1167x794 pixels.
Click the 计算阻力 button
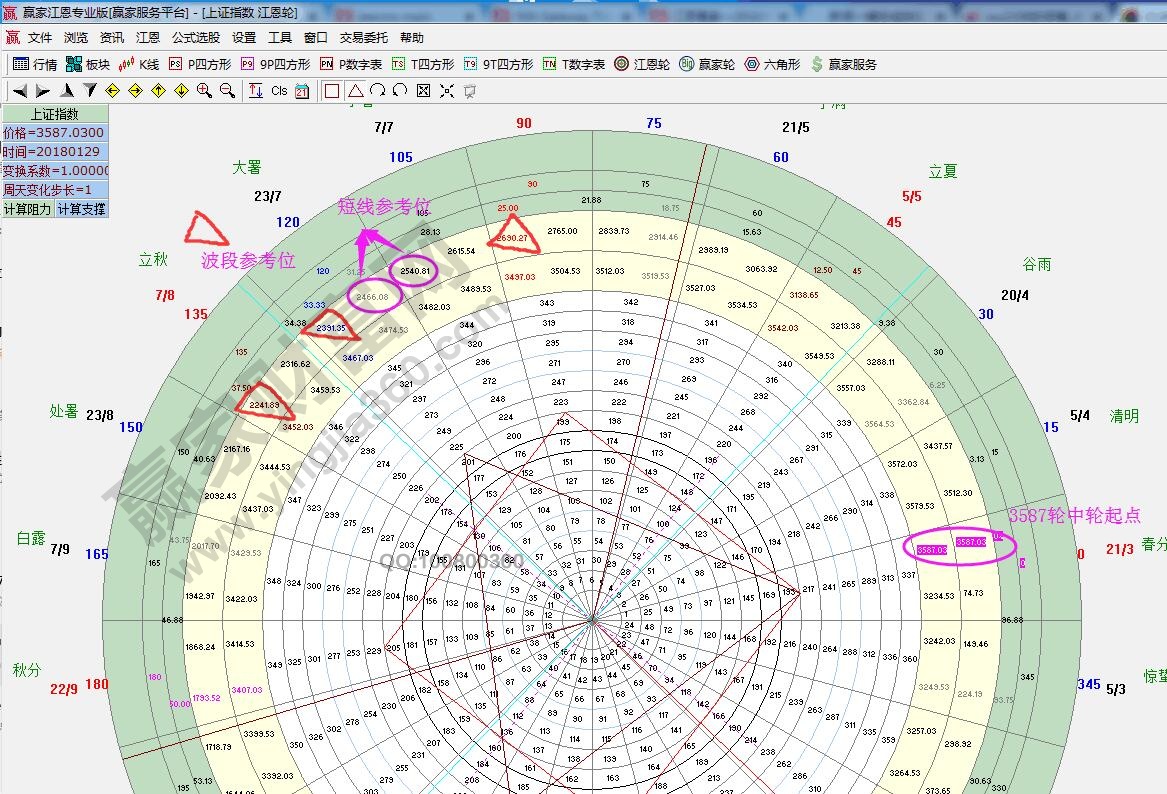pos(27,209)
